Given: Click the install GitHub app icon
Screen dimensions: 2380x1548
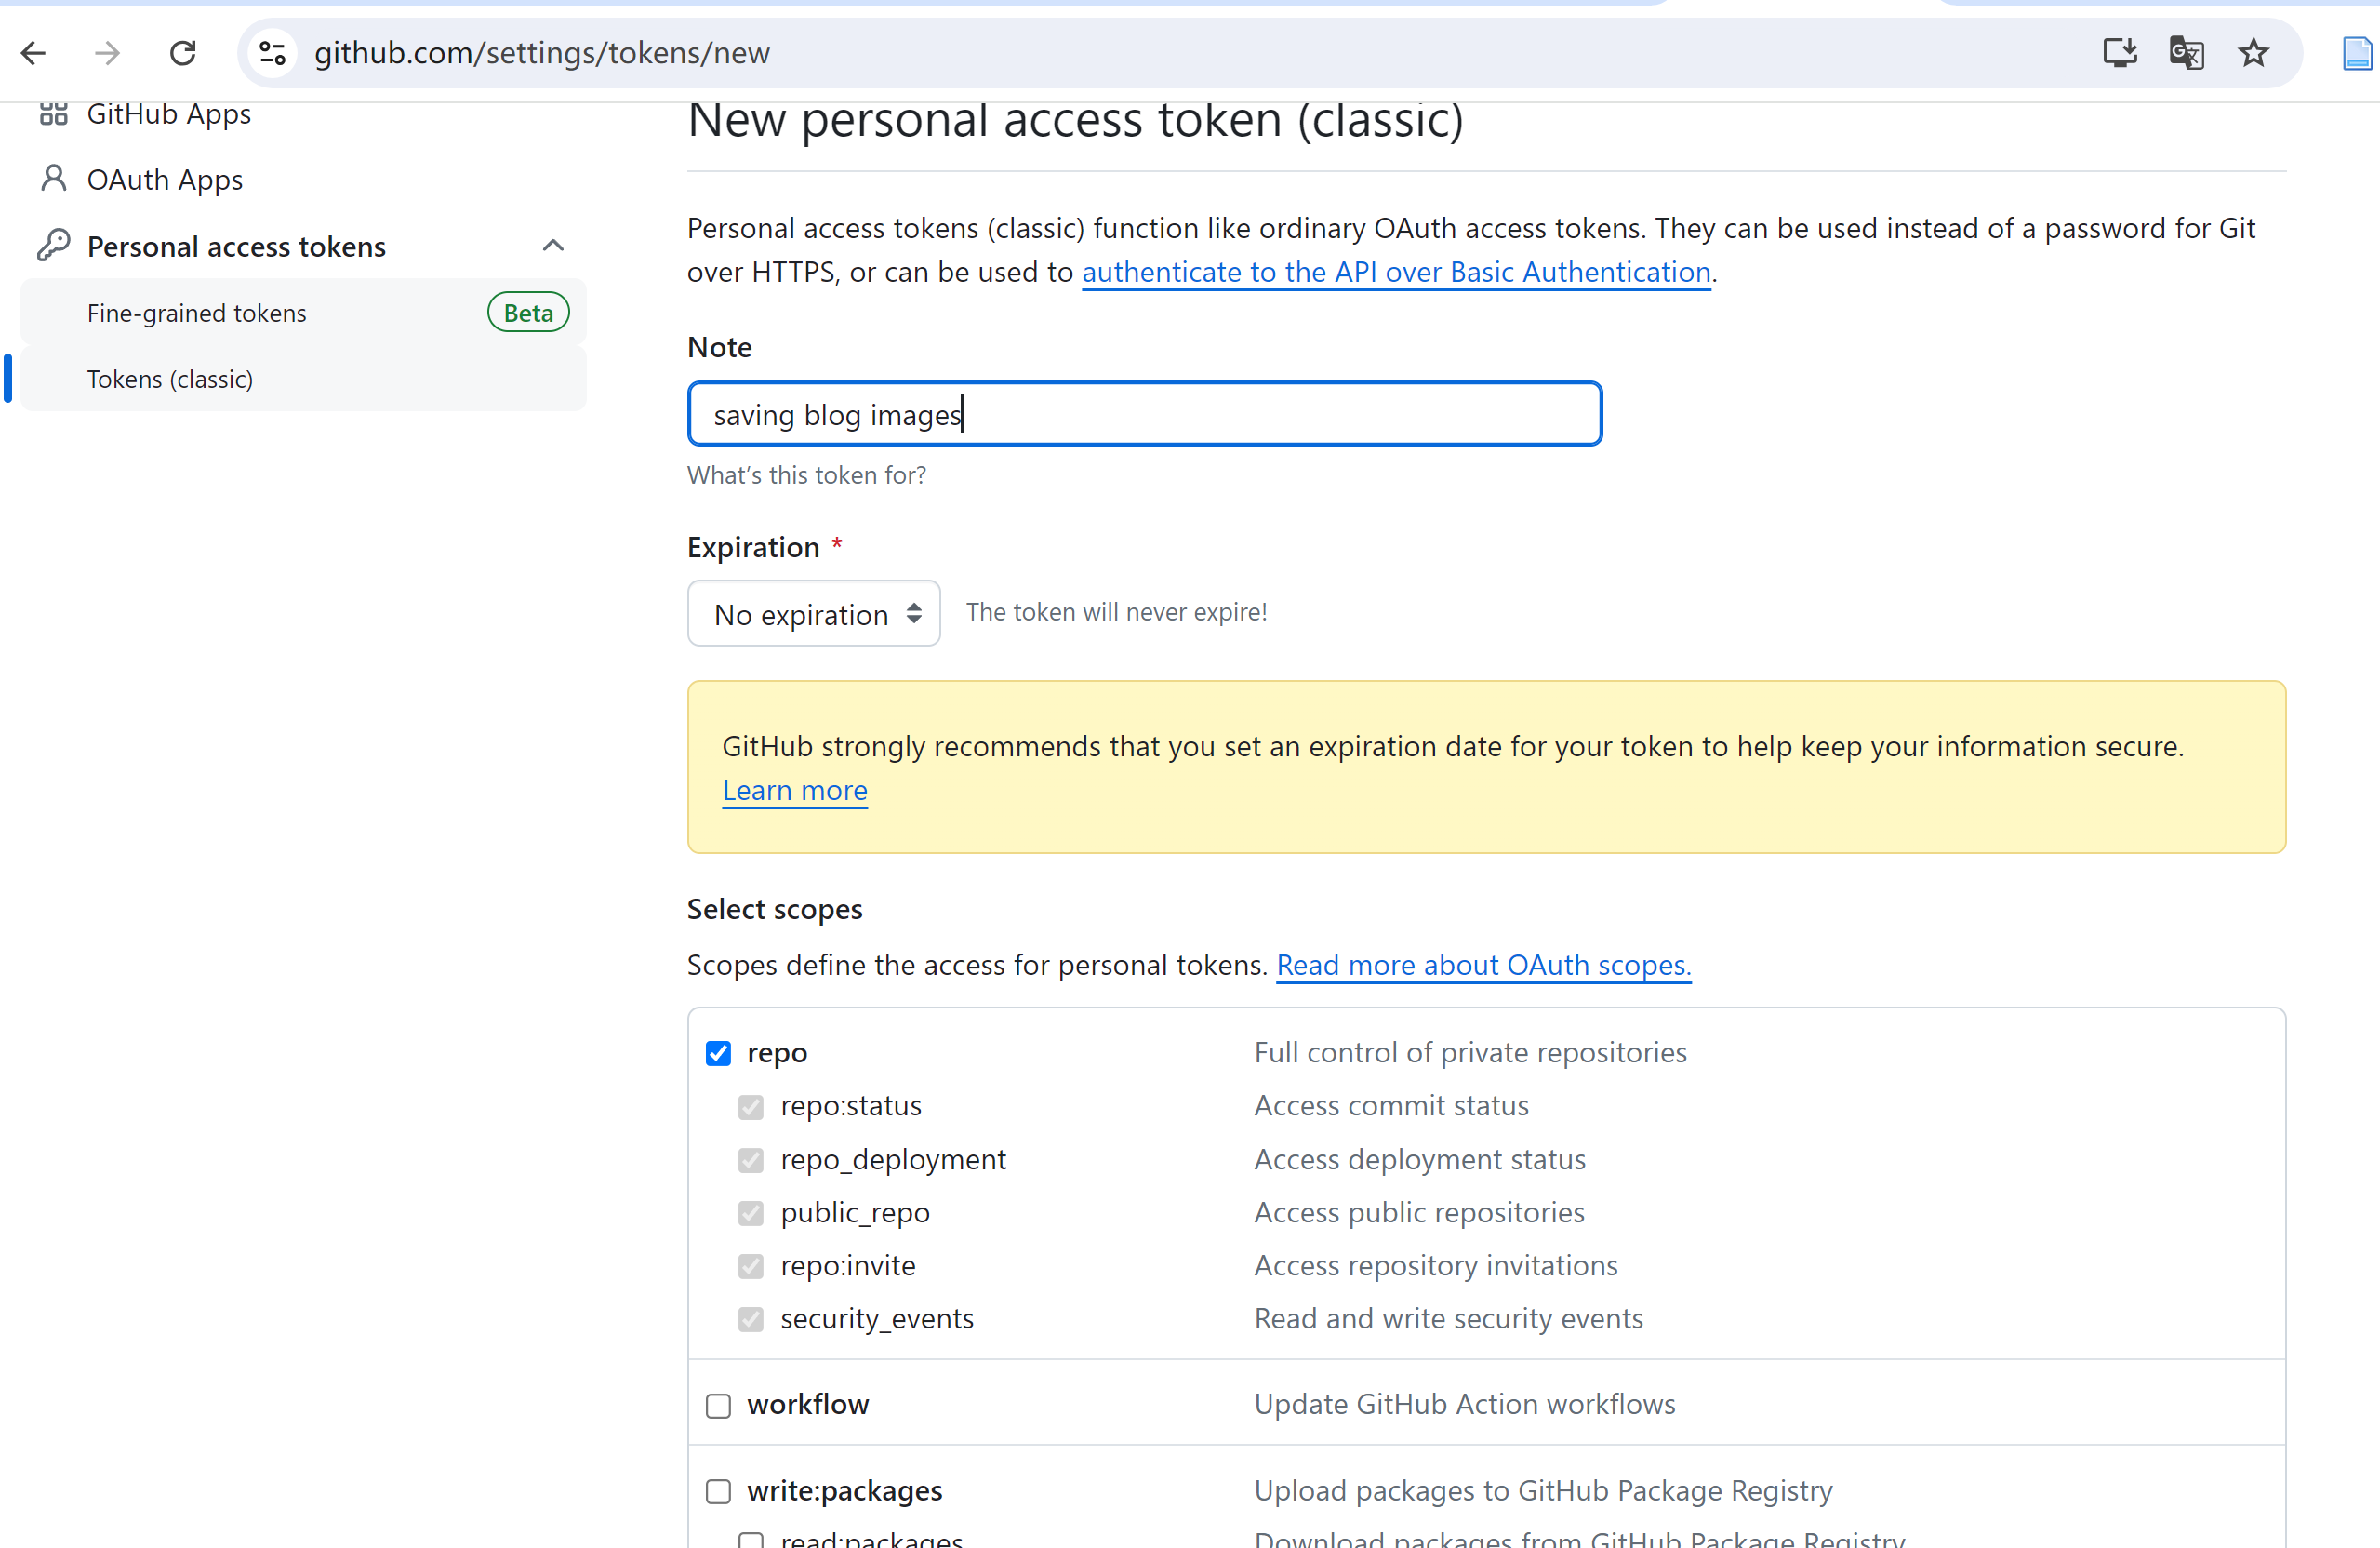Looking at the screenshot, I should 2119,53.
